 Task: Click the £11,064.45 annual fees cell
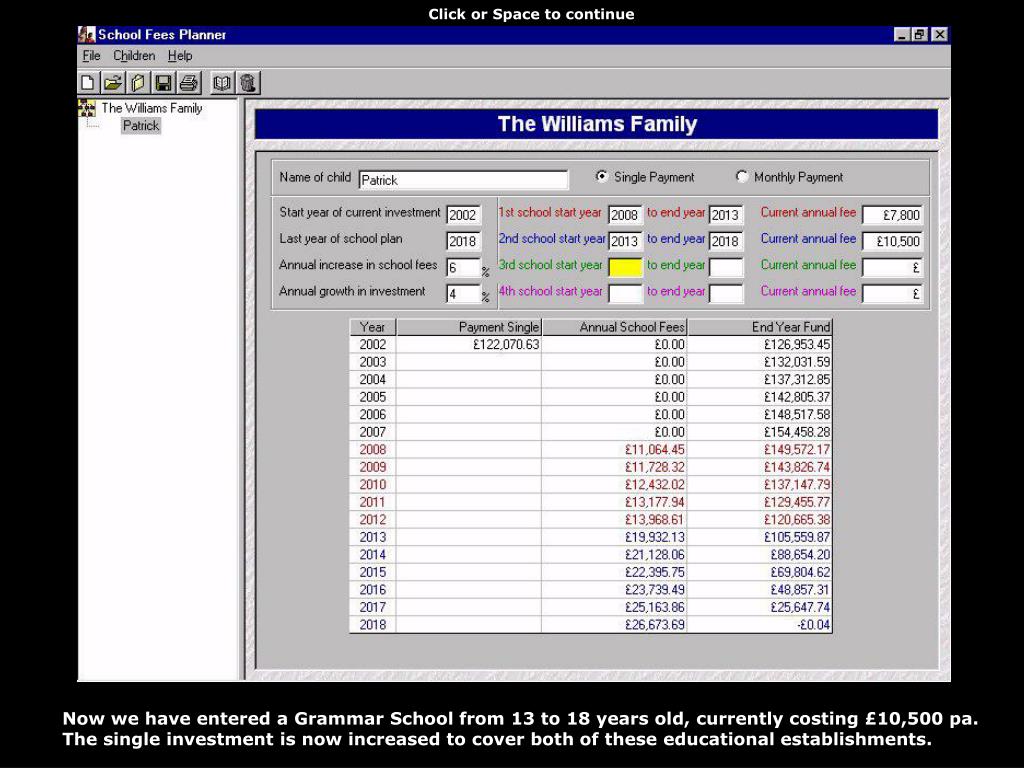pos(615,450)
